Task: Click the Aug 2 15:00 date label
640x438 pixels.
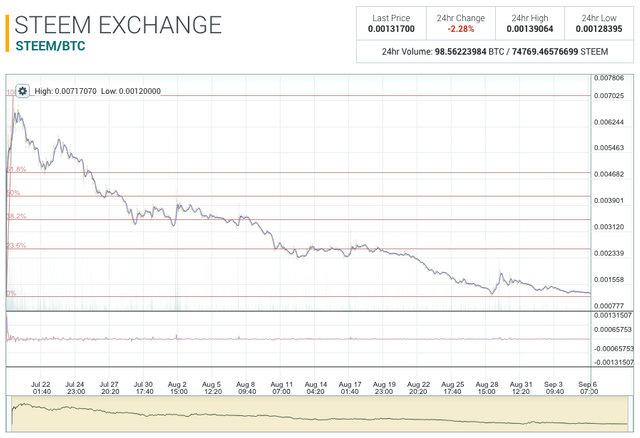Action: 178,388
